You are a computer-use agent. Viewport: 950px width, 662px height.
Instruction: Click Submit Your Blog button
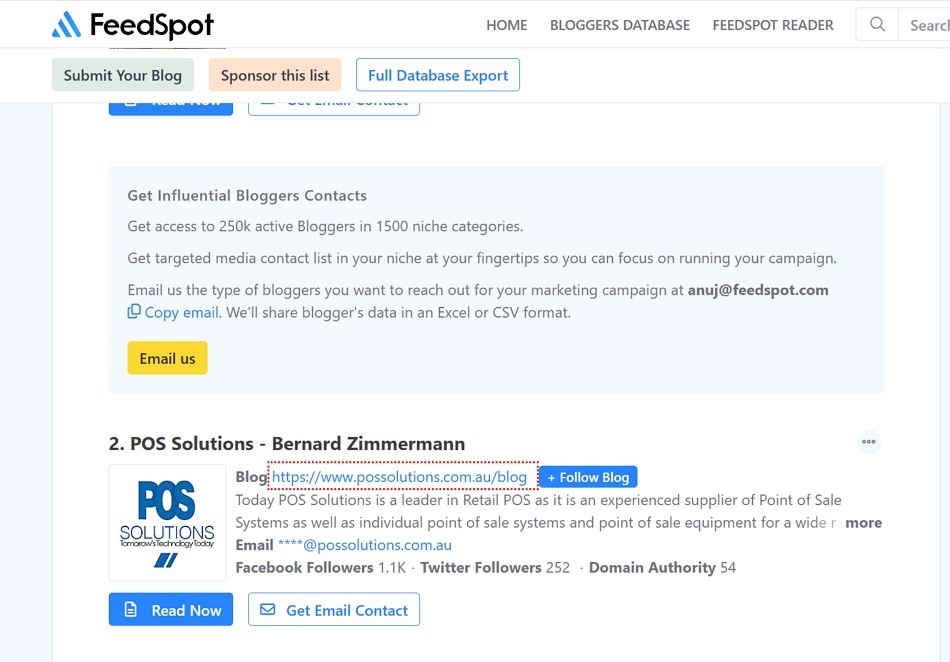click(122, 75)
